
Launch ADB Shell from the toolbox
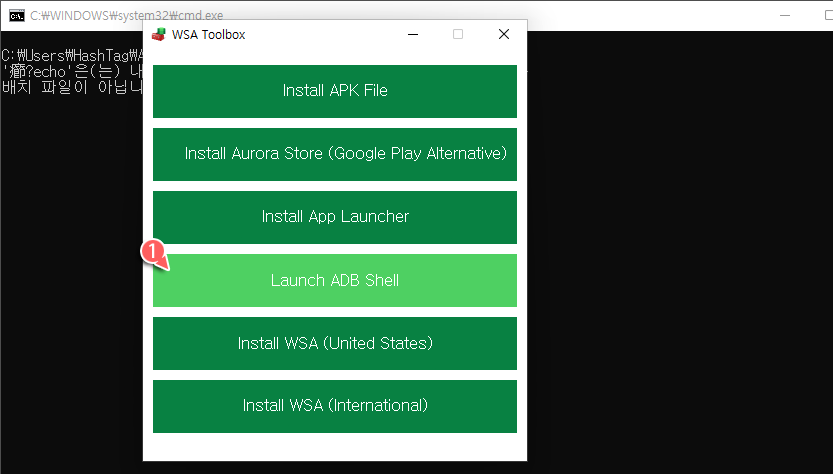coord(335,281)
